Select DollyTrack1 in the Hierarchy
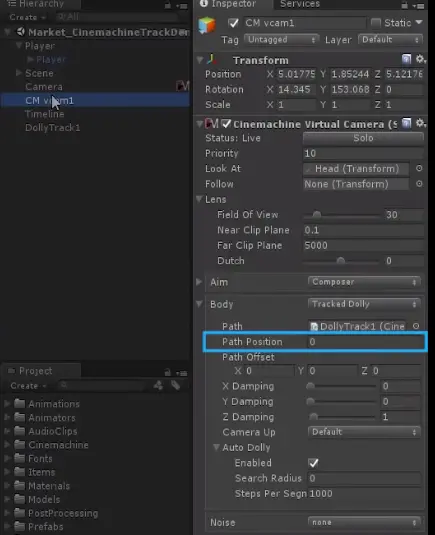435x535 pixels. pyautogui.click(x=53, y=128)
